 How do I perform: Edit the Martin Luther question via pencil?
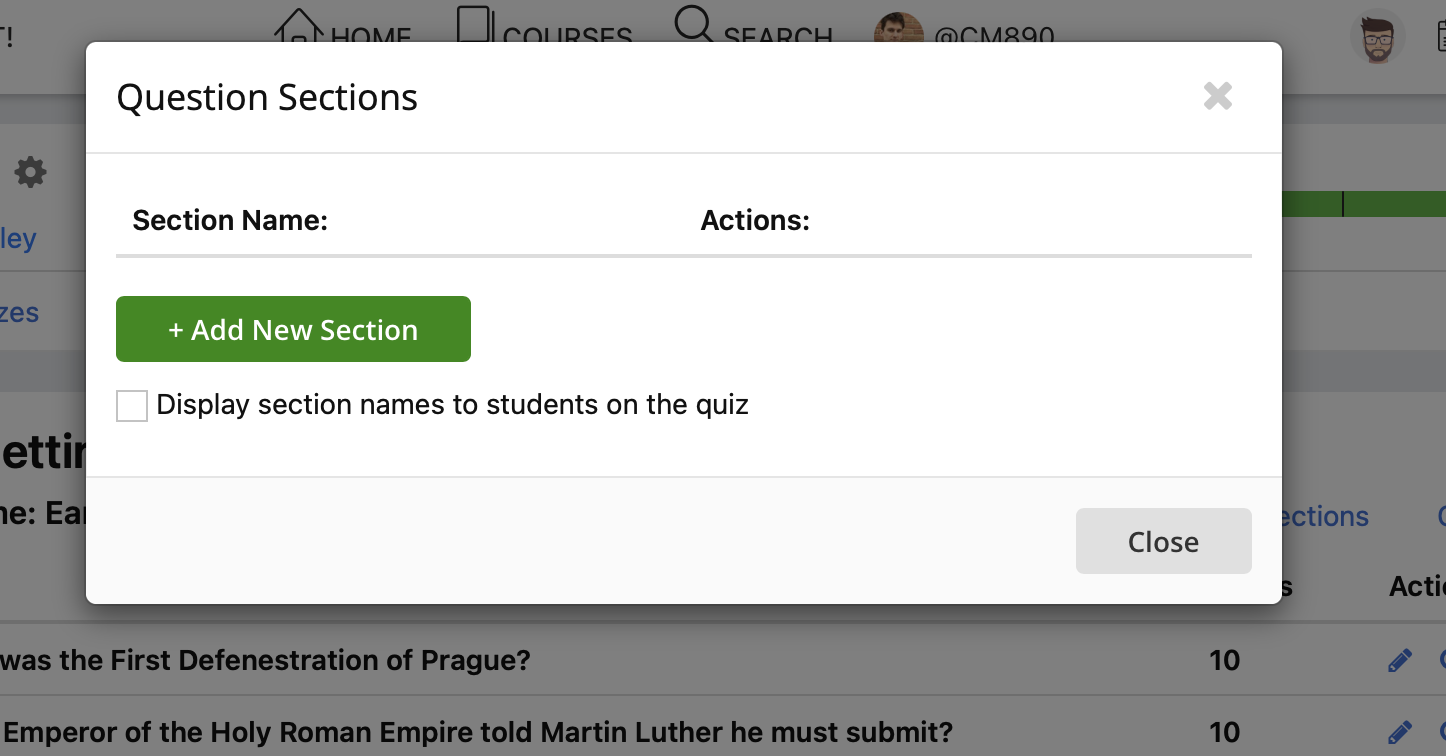pos(1400,732)
